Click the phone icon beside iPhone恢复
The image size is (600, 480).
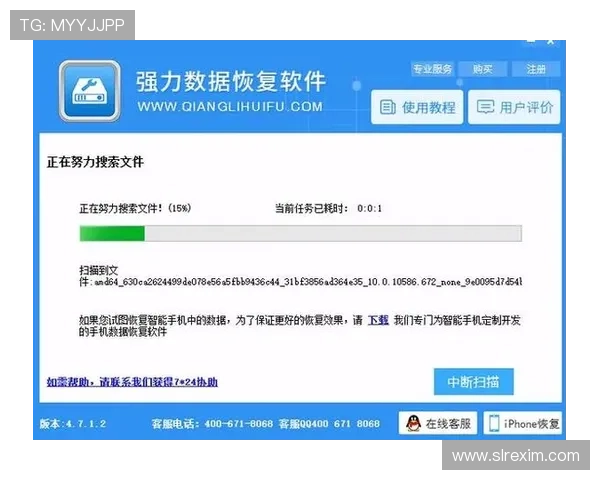pos(494,424)
